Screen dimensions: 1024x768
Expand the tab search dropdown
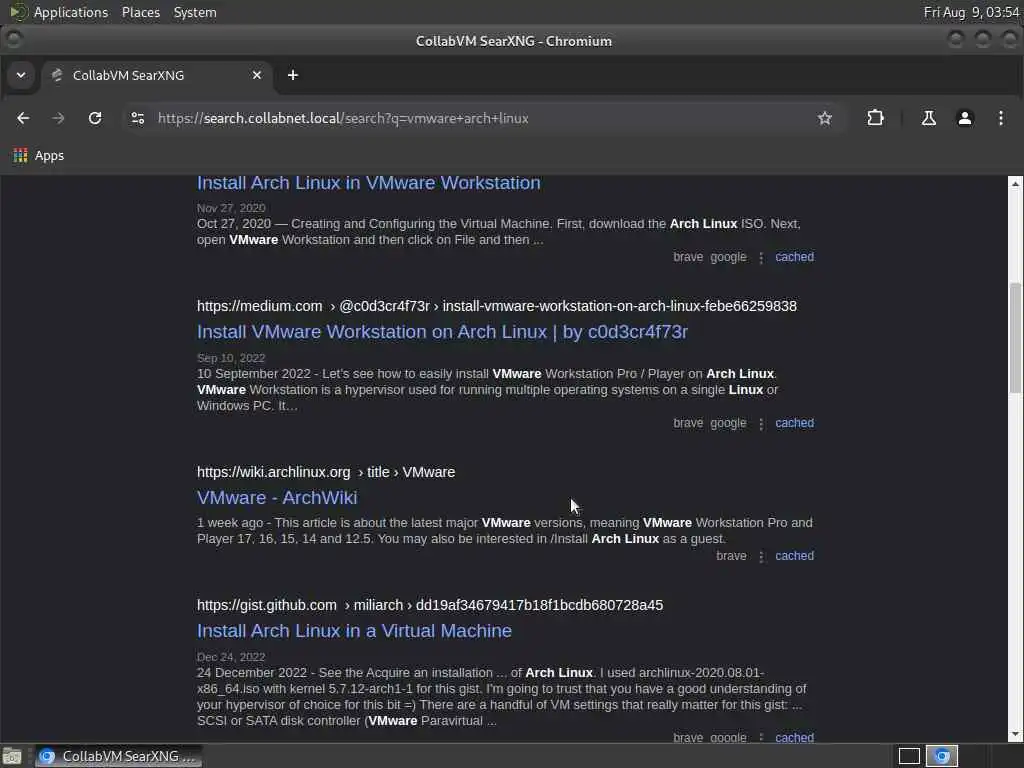click(x=21, y=75)
